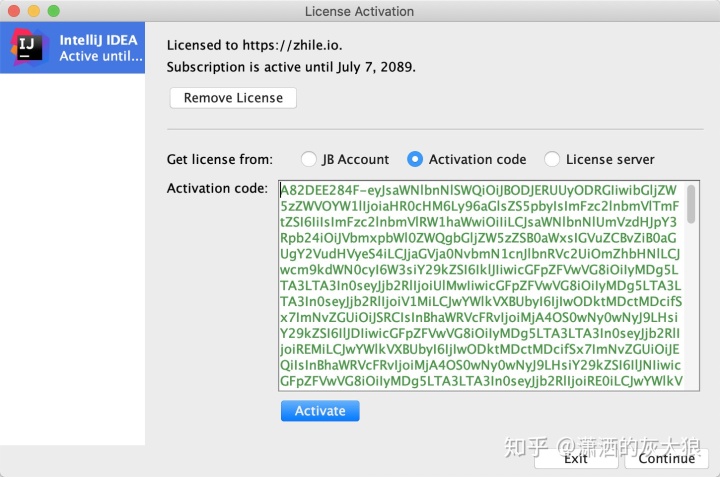
Task: Click the Remove License button
Action: tap(233, 98)
